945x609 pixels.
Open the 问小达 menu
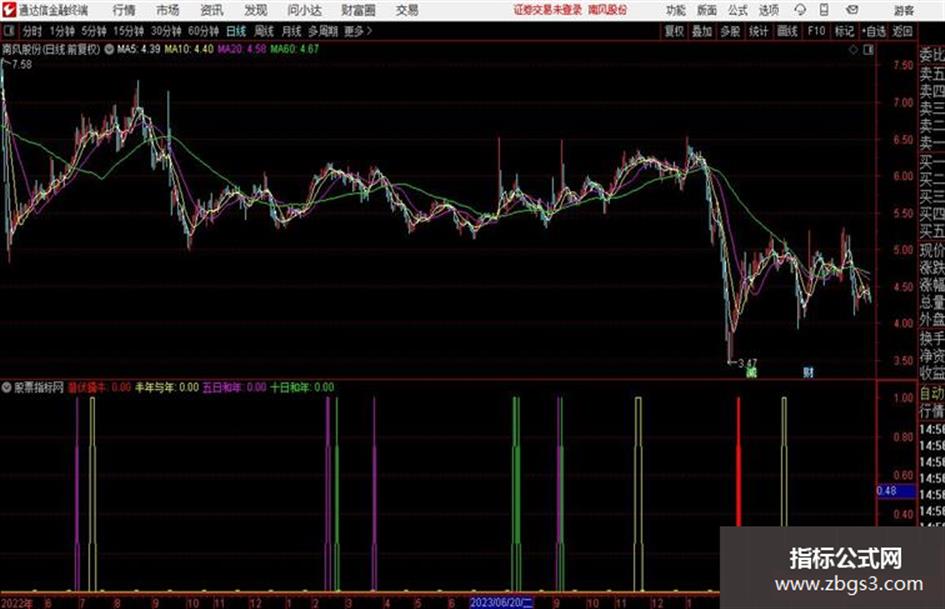(304, 10)
